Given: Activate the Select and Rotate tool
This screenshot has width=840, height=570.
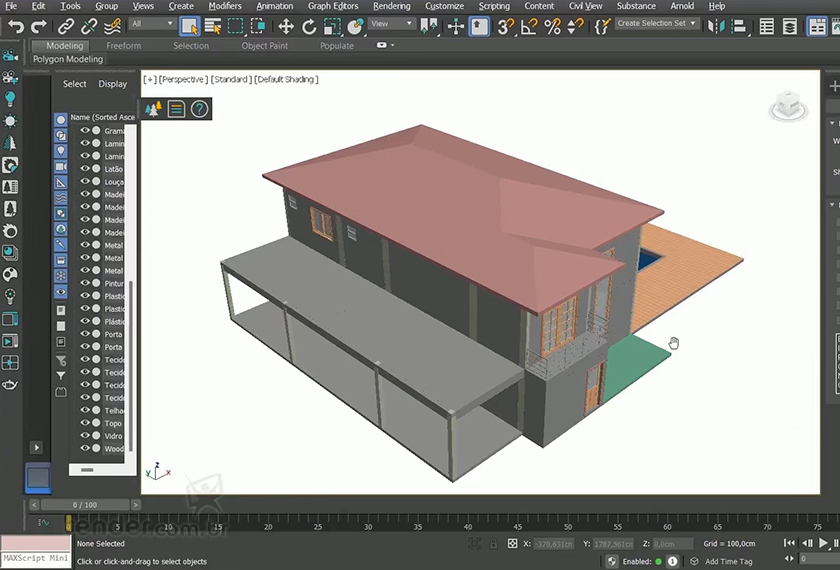Looking at the screenshot, I should tap(309, 26).
